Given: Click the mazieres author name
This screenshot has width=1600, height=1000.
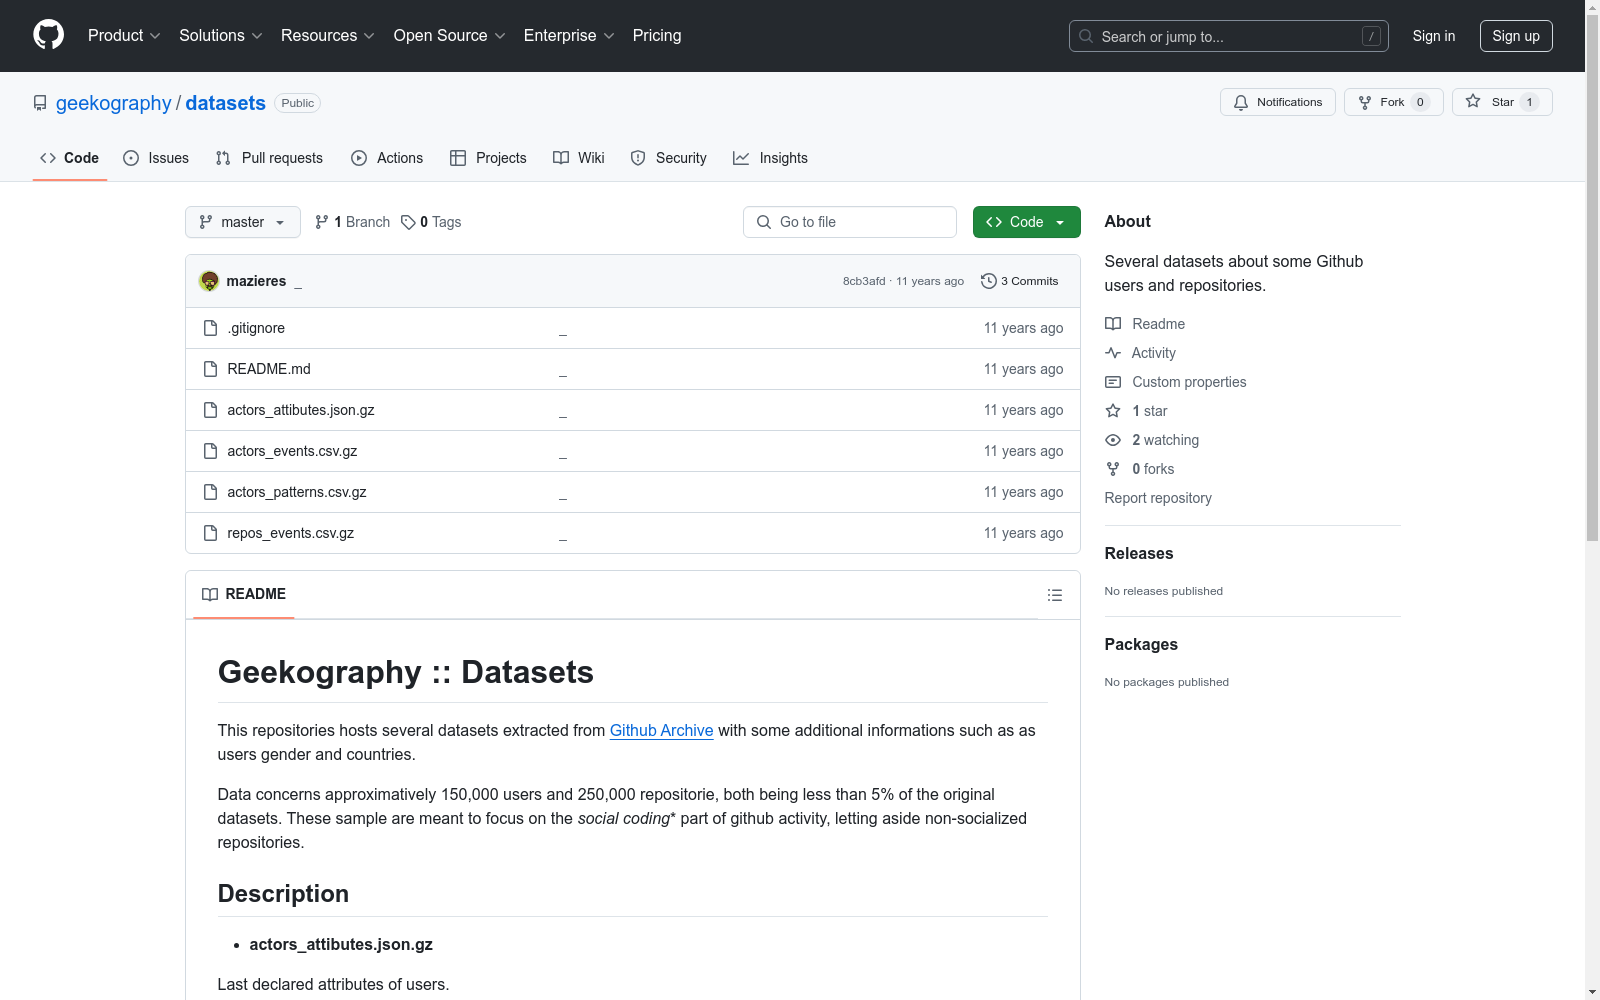Looking at the screenshot, I should (x=256, y=281).
